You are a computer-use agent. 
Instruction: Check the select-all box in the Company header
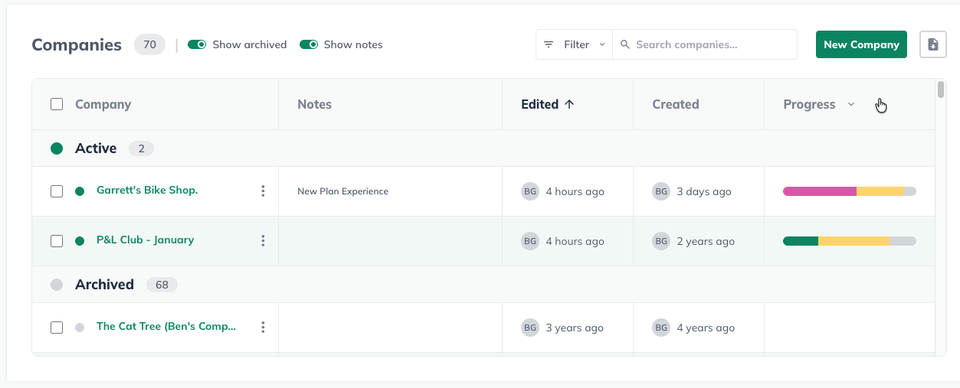tap(56, 104)
